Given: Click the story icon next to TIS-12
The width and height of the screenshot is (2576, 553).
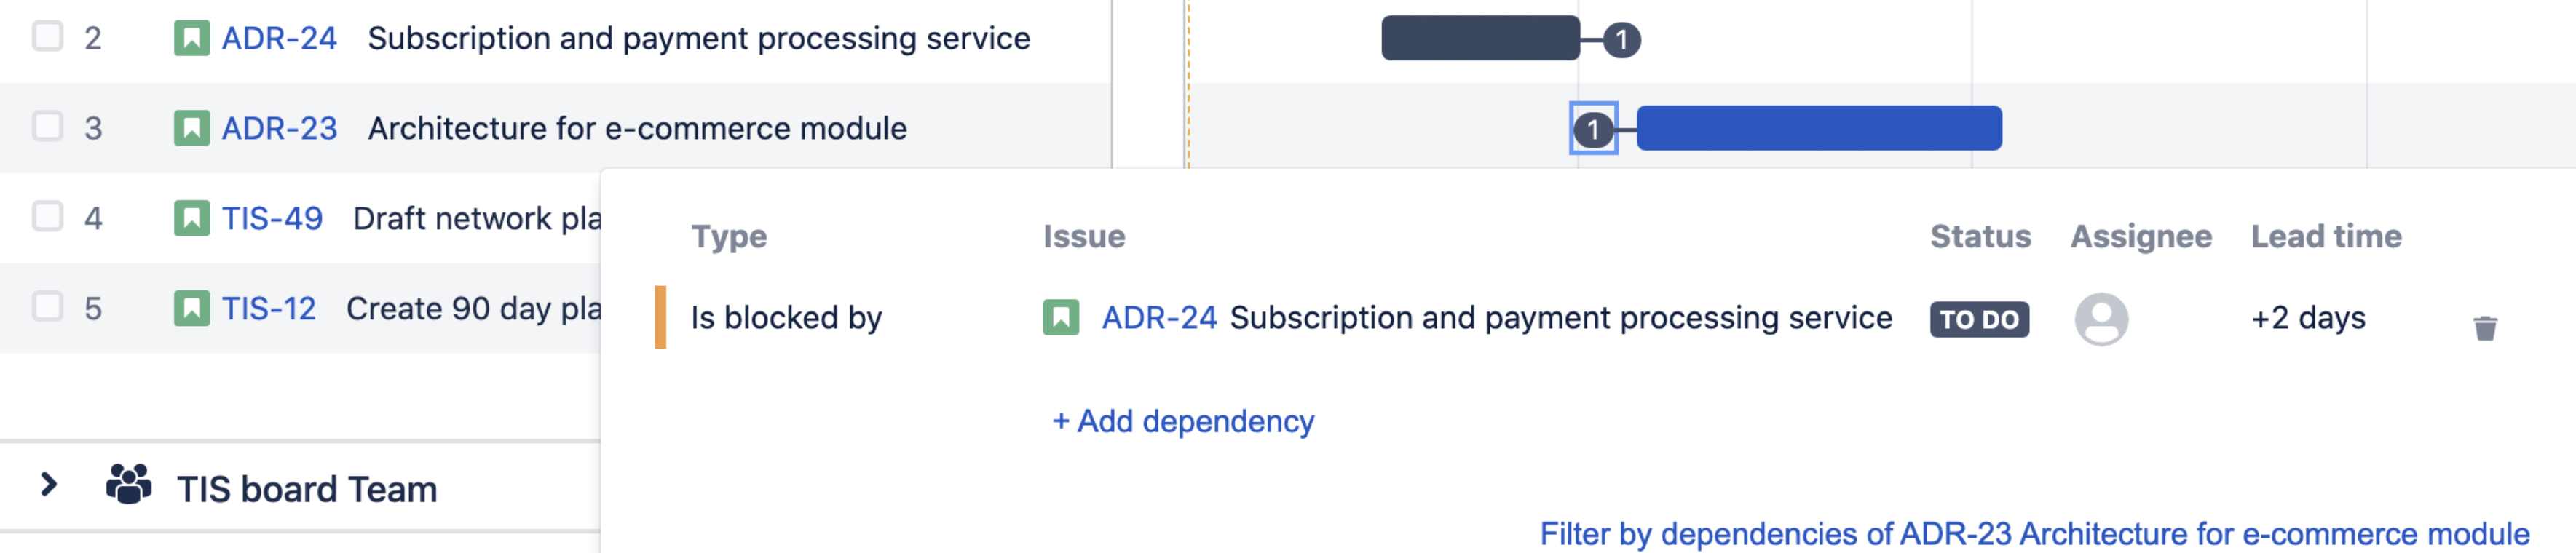Looking at the screenshot, I should [x=191, y=308].
